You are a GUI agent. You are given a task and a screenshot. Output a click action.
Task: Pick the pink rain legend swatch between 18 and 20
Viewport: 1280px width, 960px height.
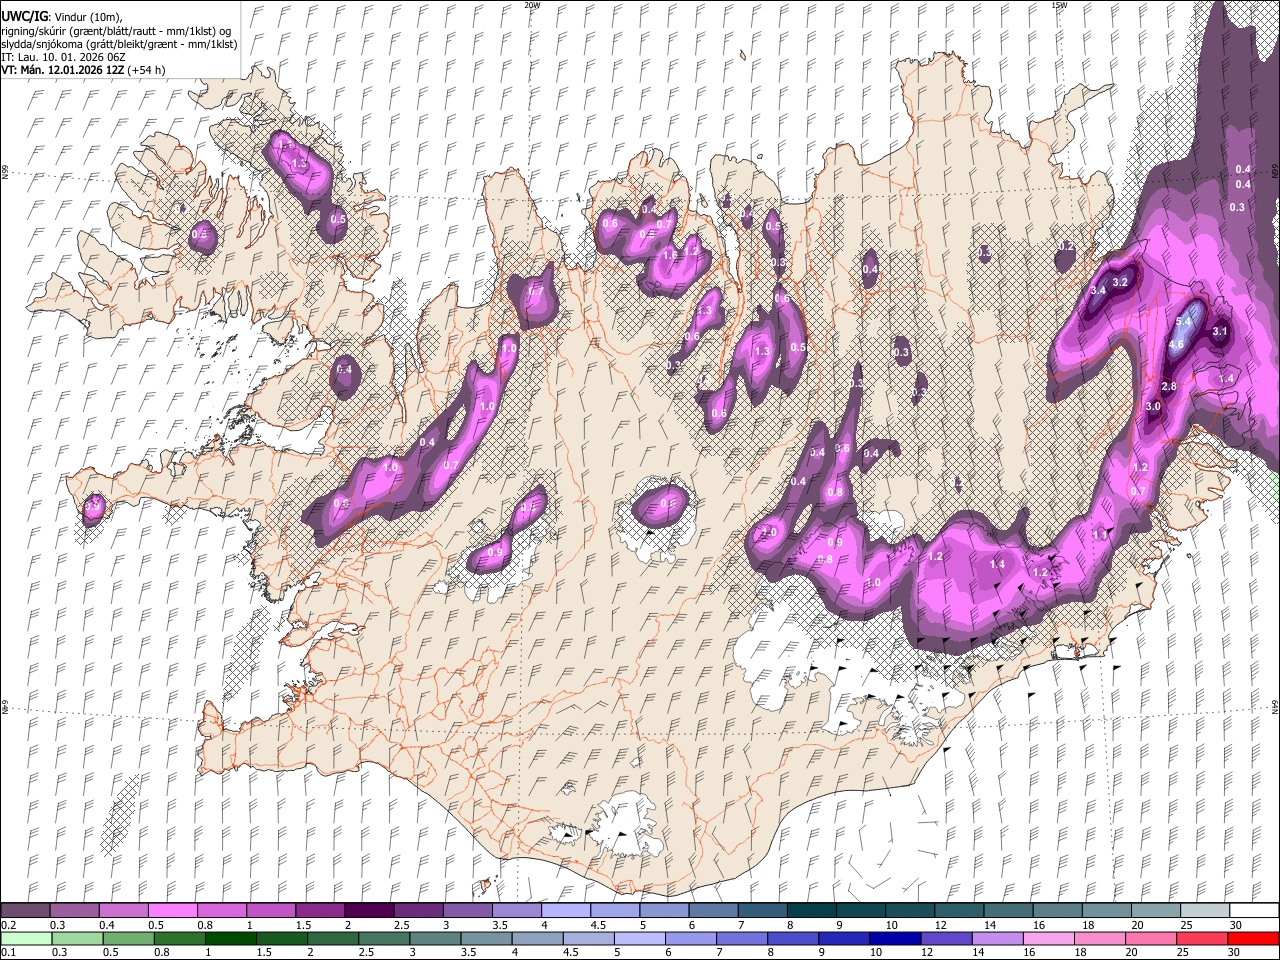(x=1098, y=938)
